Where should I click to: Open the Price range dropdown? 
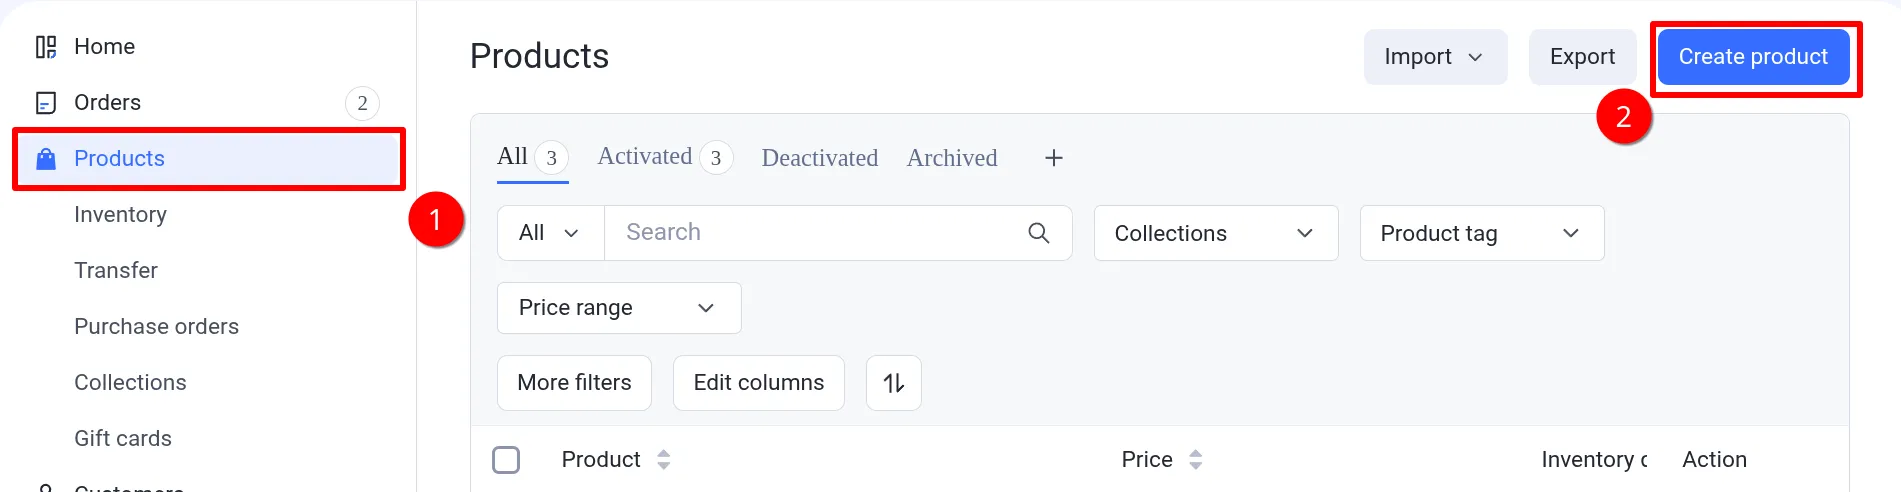coord(618,308)
